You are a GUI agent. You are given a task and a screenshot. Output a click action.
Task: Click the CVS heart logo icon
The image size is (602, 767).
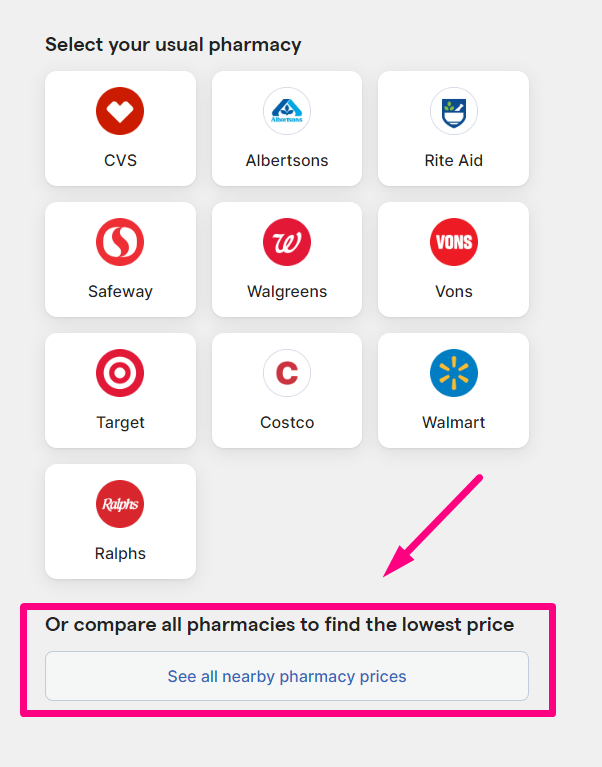120,111
